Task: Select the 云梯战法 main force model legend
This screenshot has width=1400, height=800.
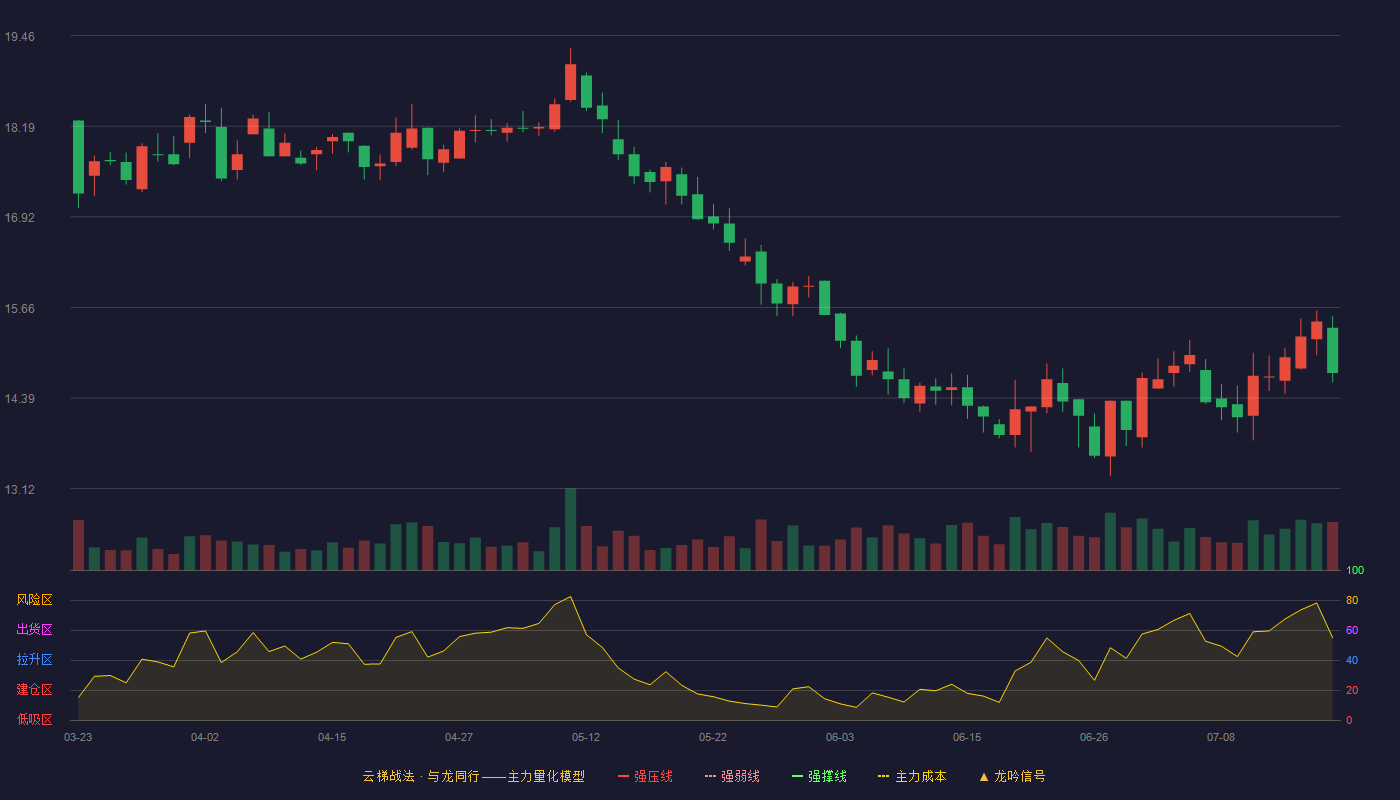Action: click(473, 776)
